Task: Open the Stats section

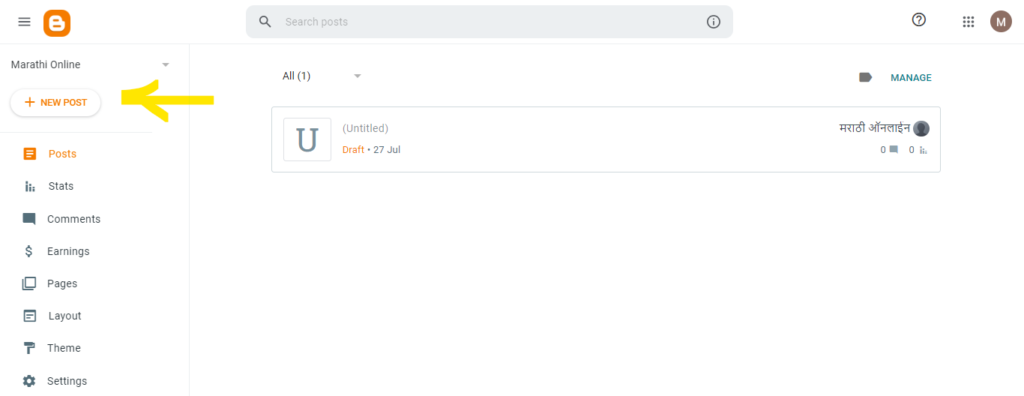Action: (61, 186)
